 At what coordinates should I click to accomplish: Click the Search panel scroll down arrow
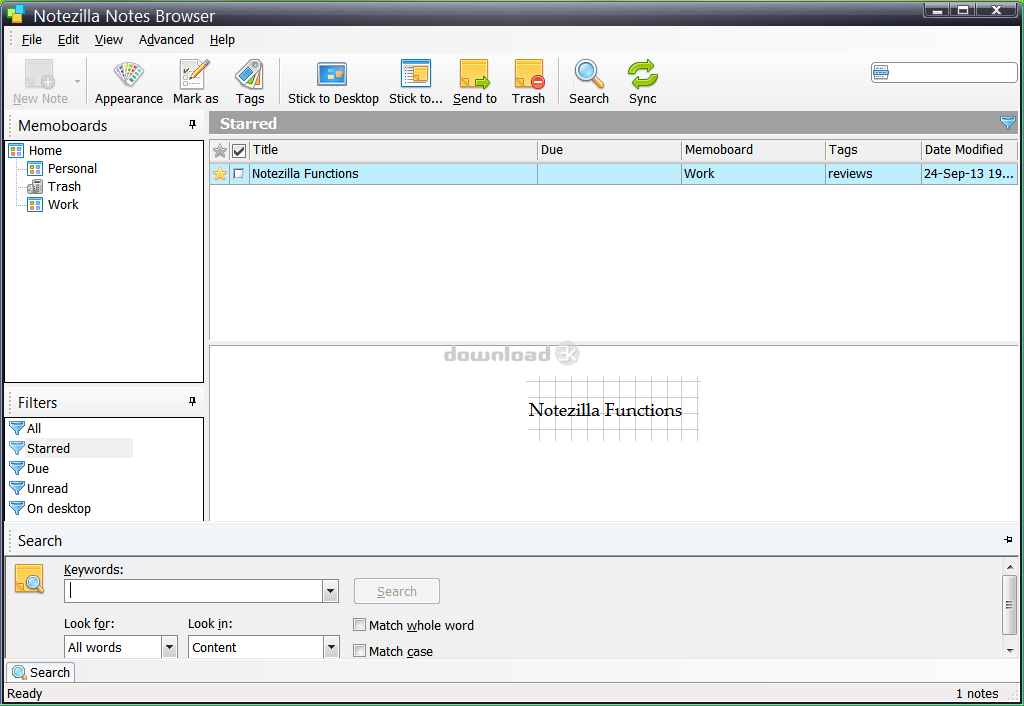[x=1010, y=650]
